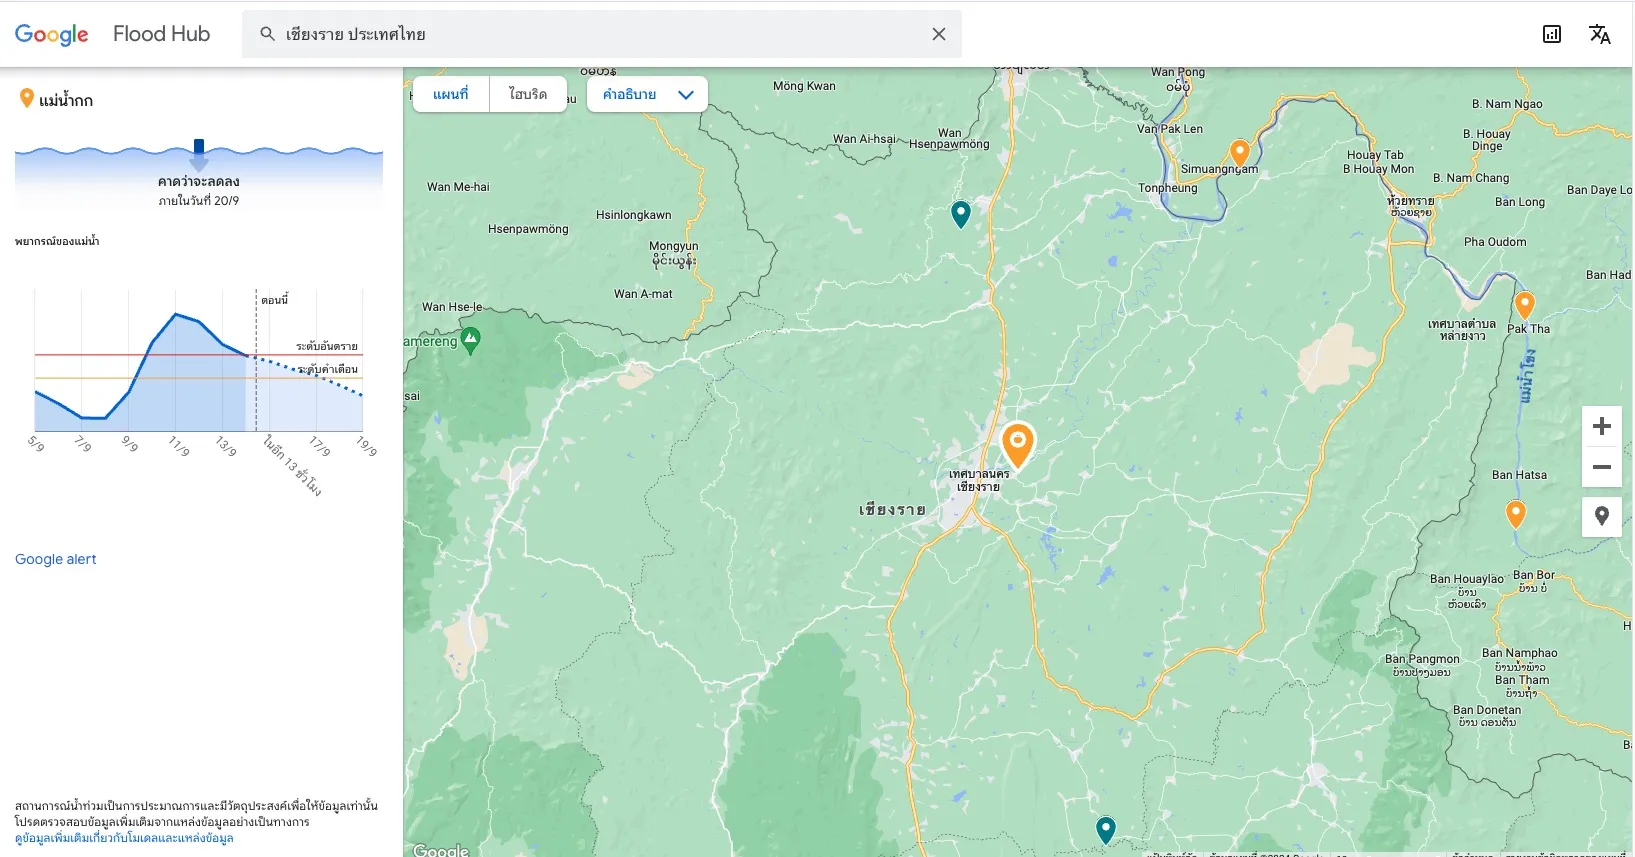This screenshot has height=857, width=1635.
Task: Click the พยากรณ์ของแม่น้ำ heading
Action: 57,241
